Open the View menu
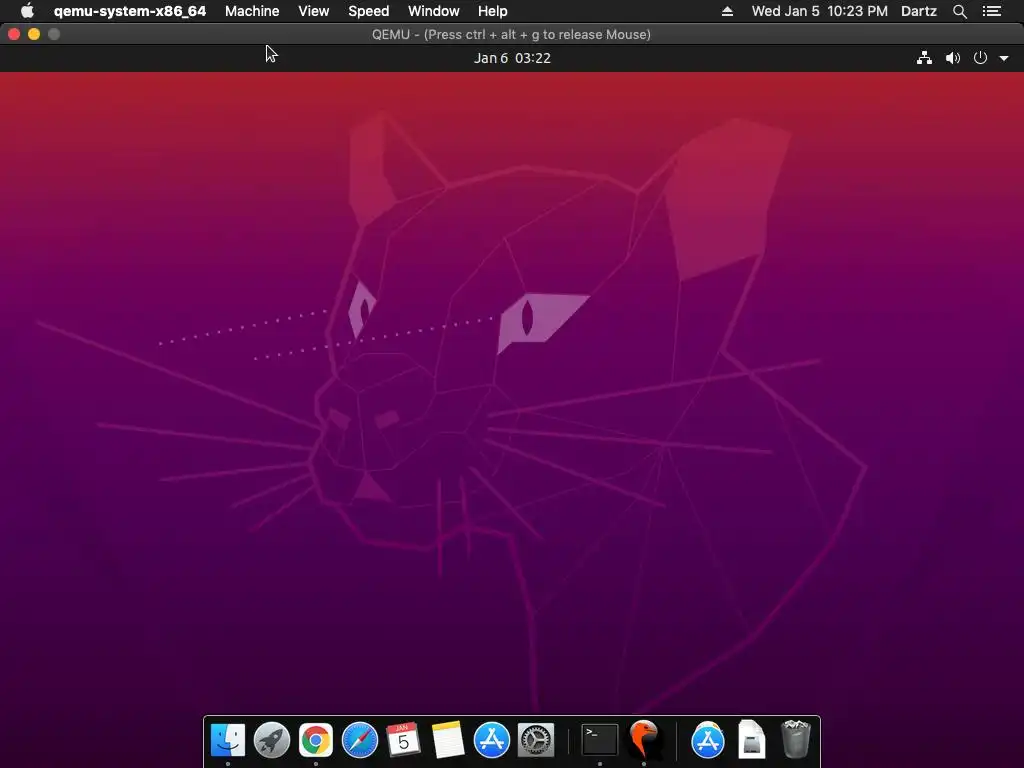This screenshot has height=768, width=1024. (313, 11)
